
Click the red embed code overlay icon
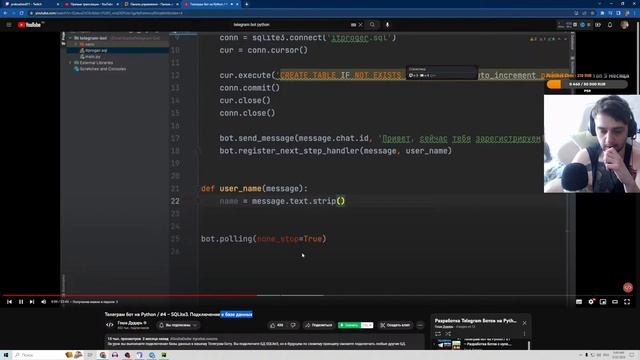tap(628, 287)
